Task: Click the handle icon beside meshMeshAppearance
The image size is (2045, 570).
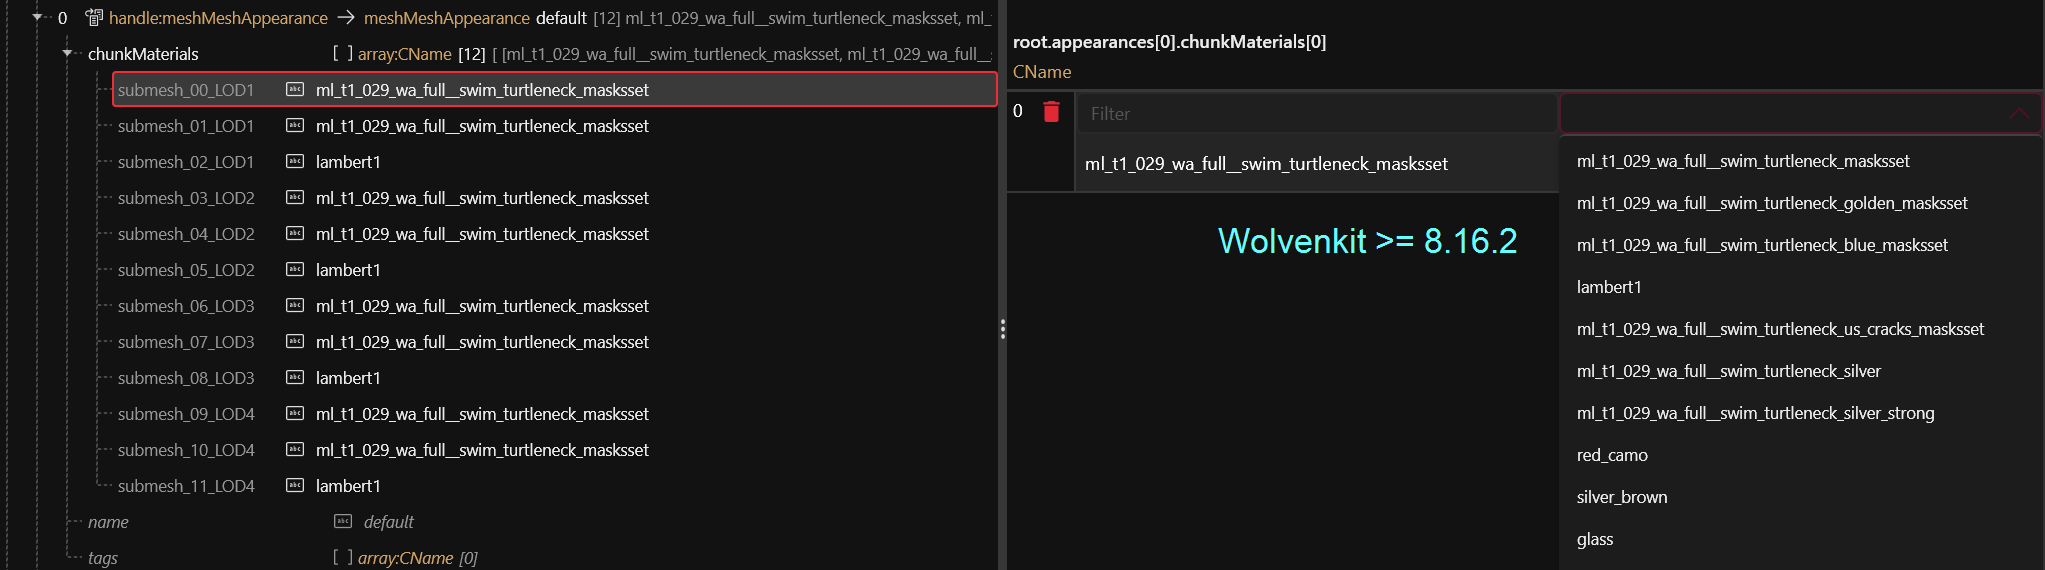Action: [x=94, y=17]
